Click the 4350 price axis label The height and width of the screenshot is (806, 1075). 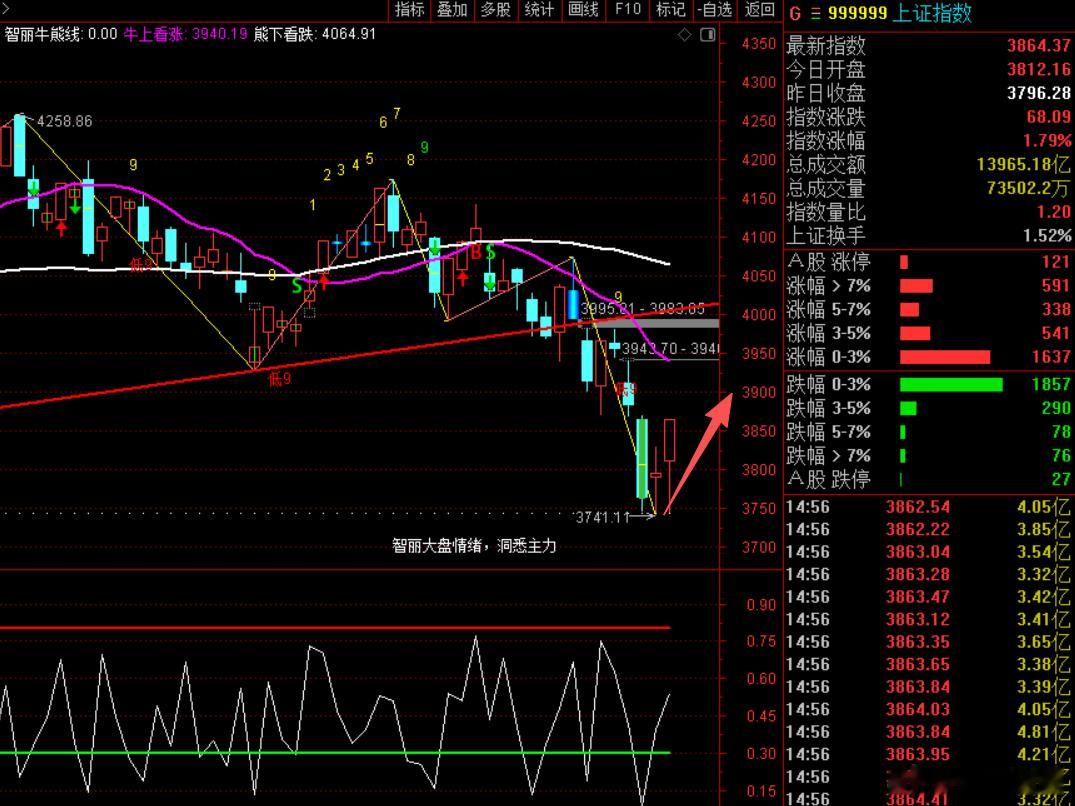(758, 44)
